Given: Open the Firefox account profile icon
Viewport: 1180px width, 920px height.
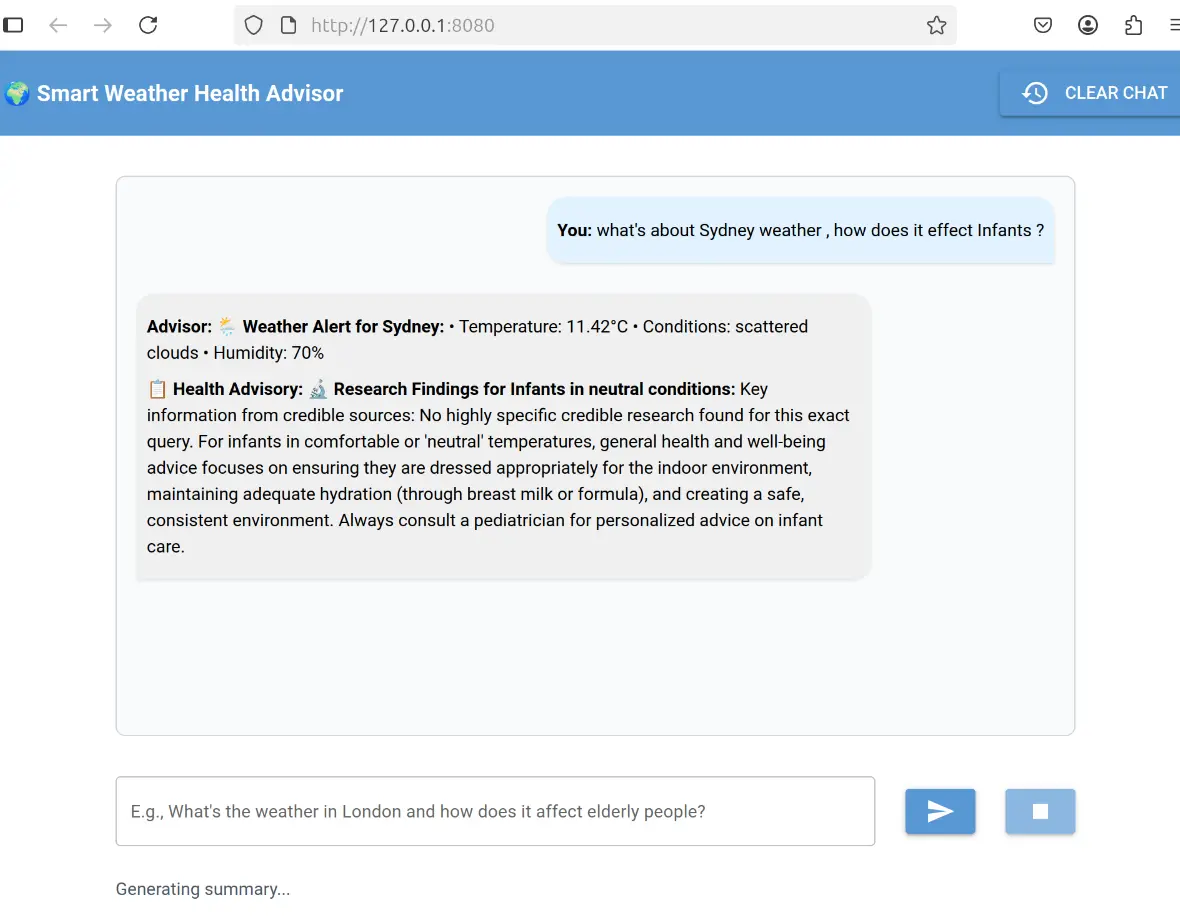Looking at the screenshot, I should click(1087, 25).
